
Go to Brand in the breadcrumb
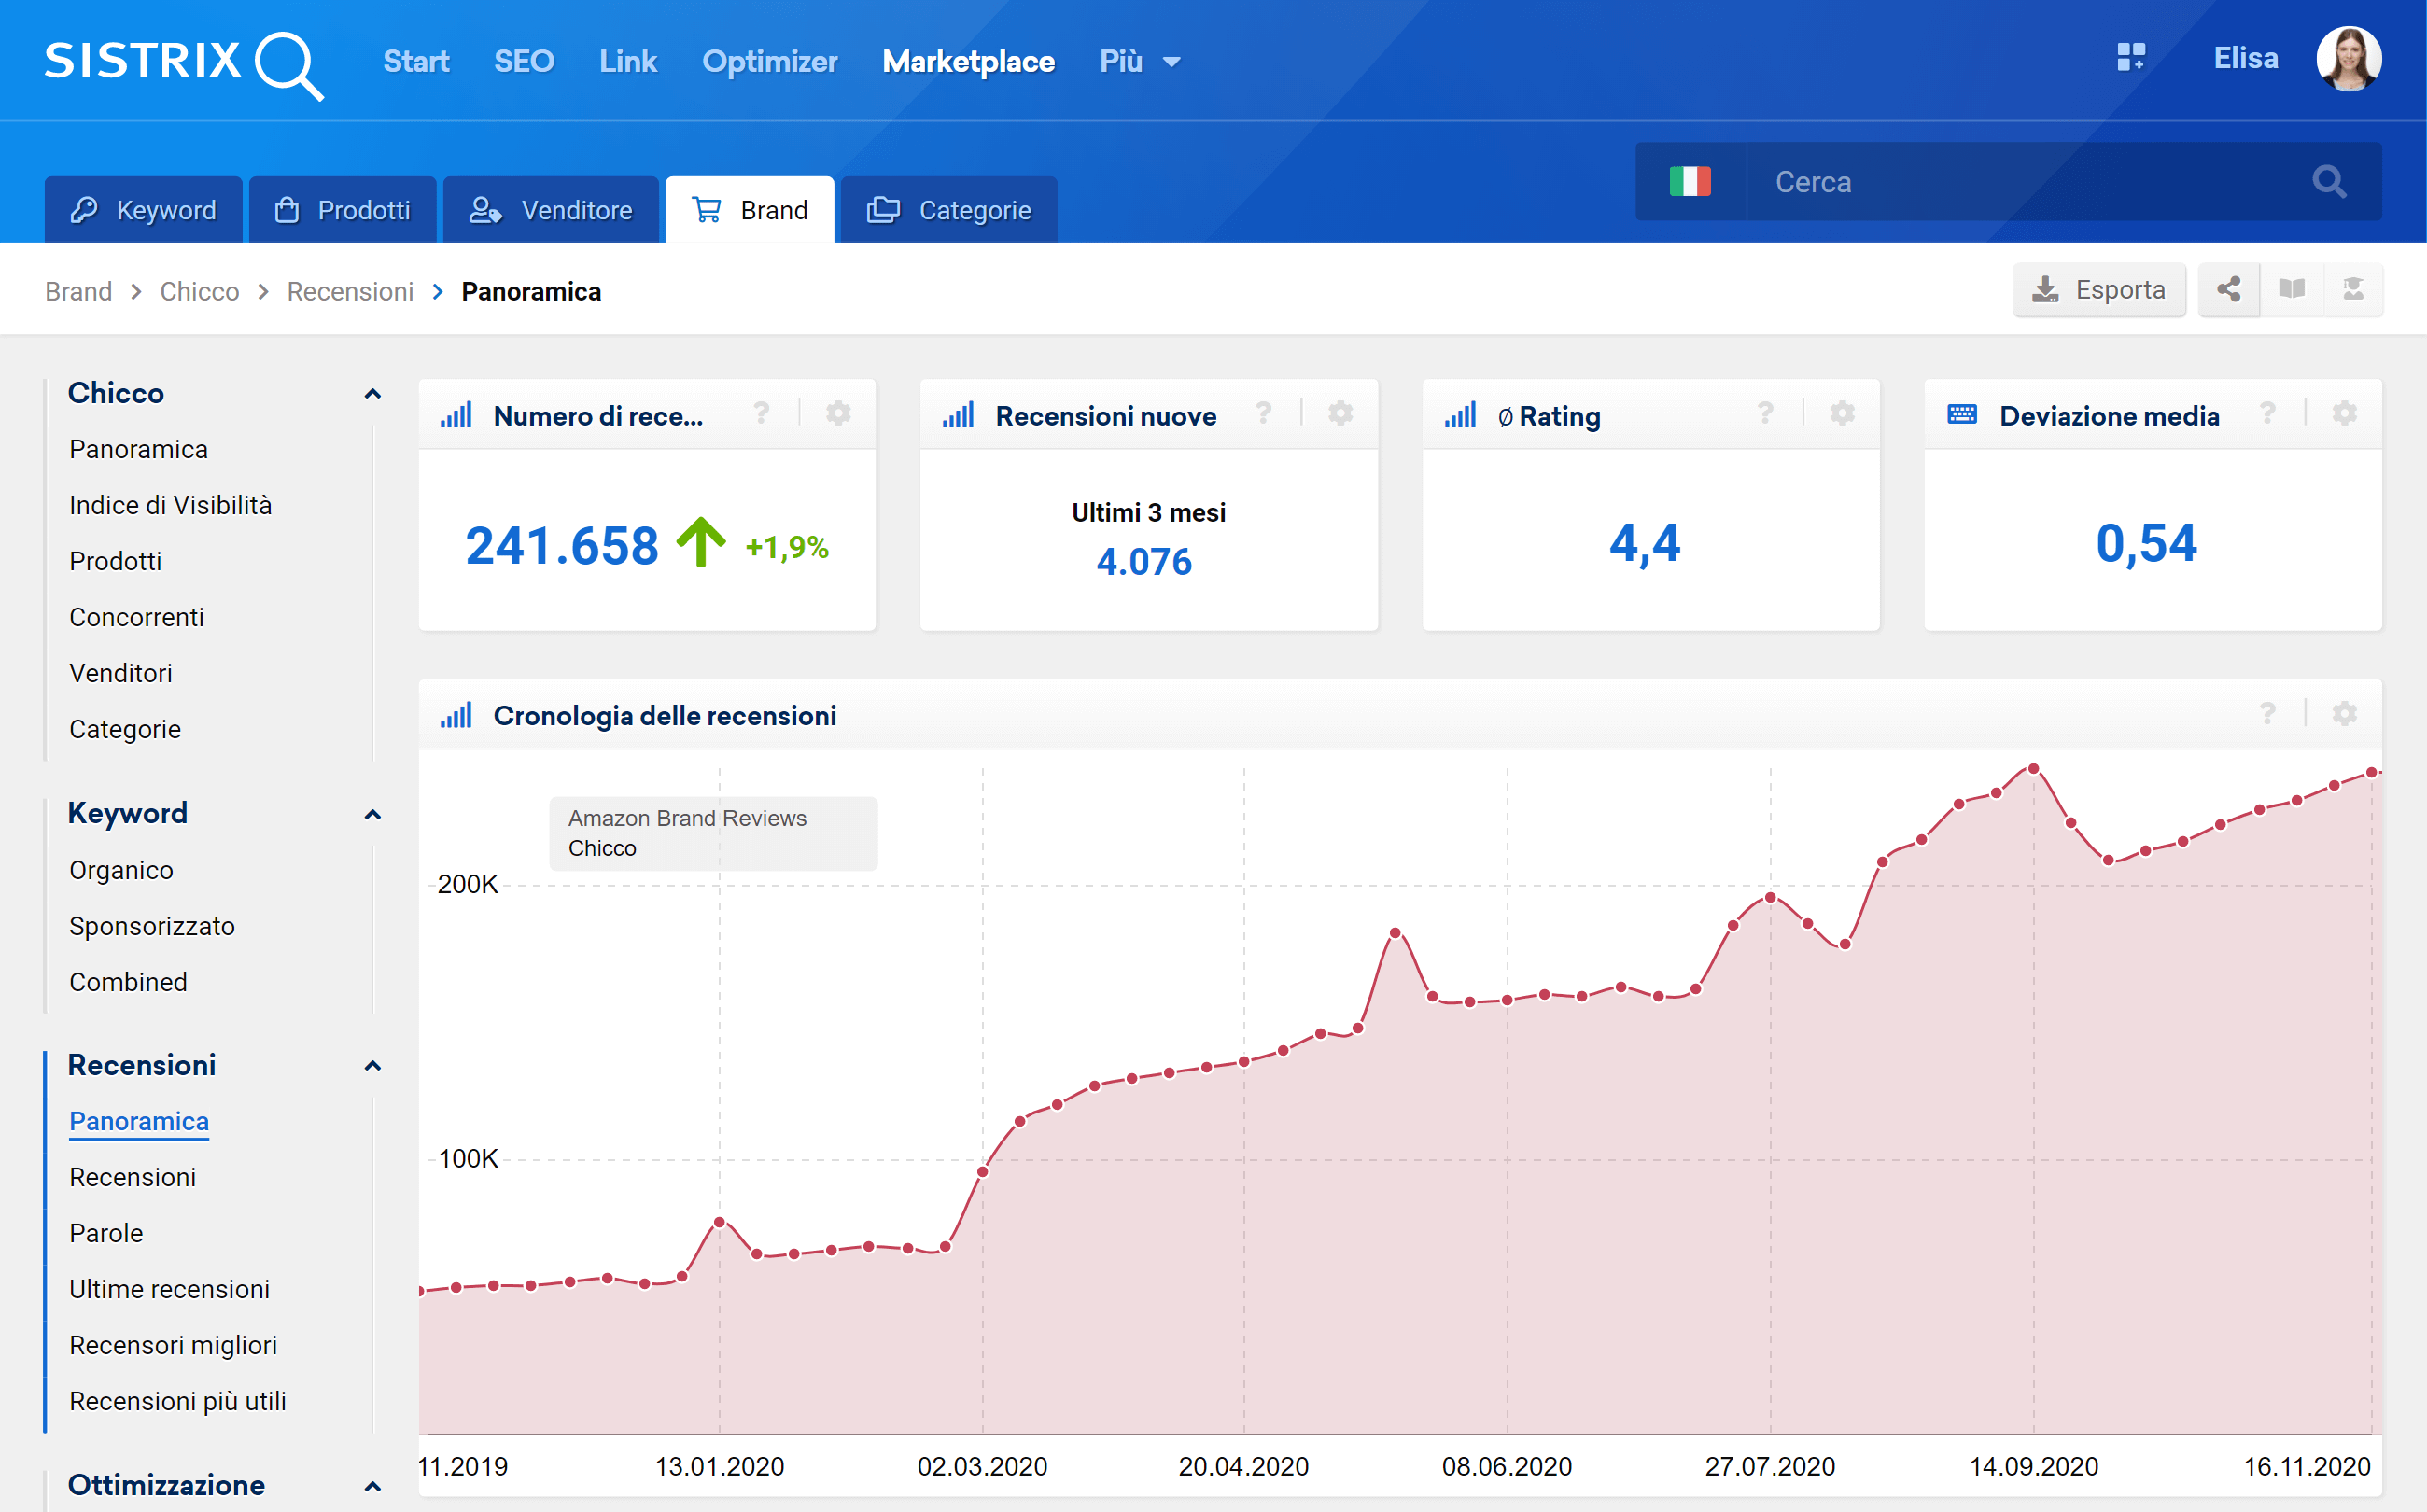78,291
